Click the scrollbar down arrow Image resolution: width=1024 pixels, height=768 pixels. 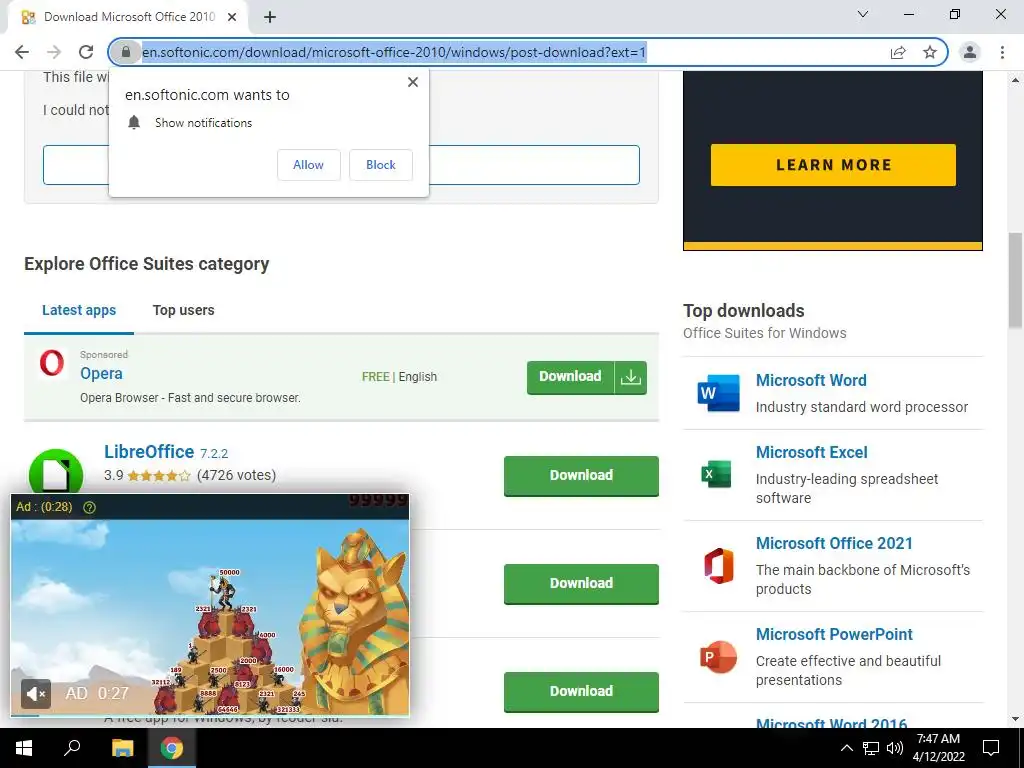[1015, 719]
